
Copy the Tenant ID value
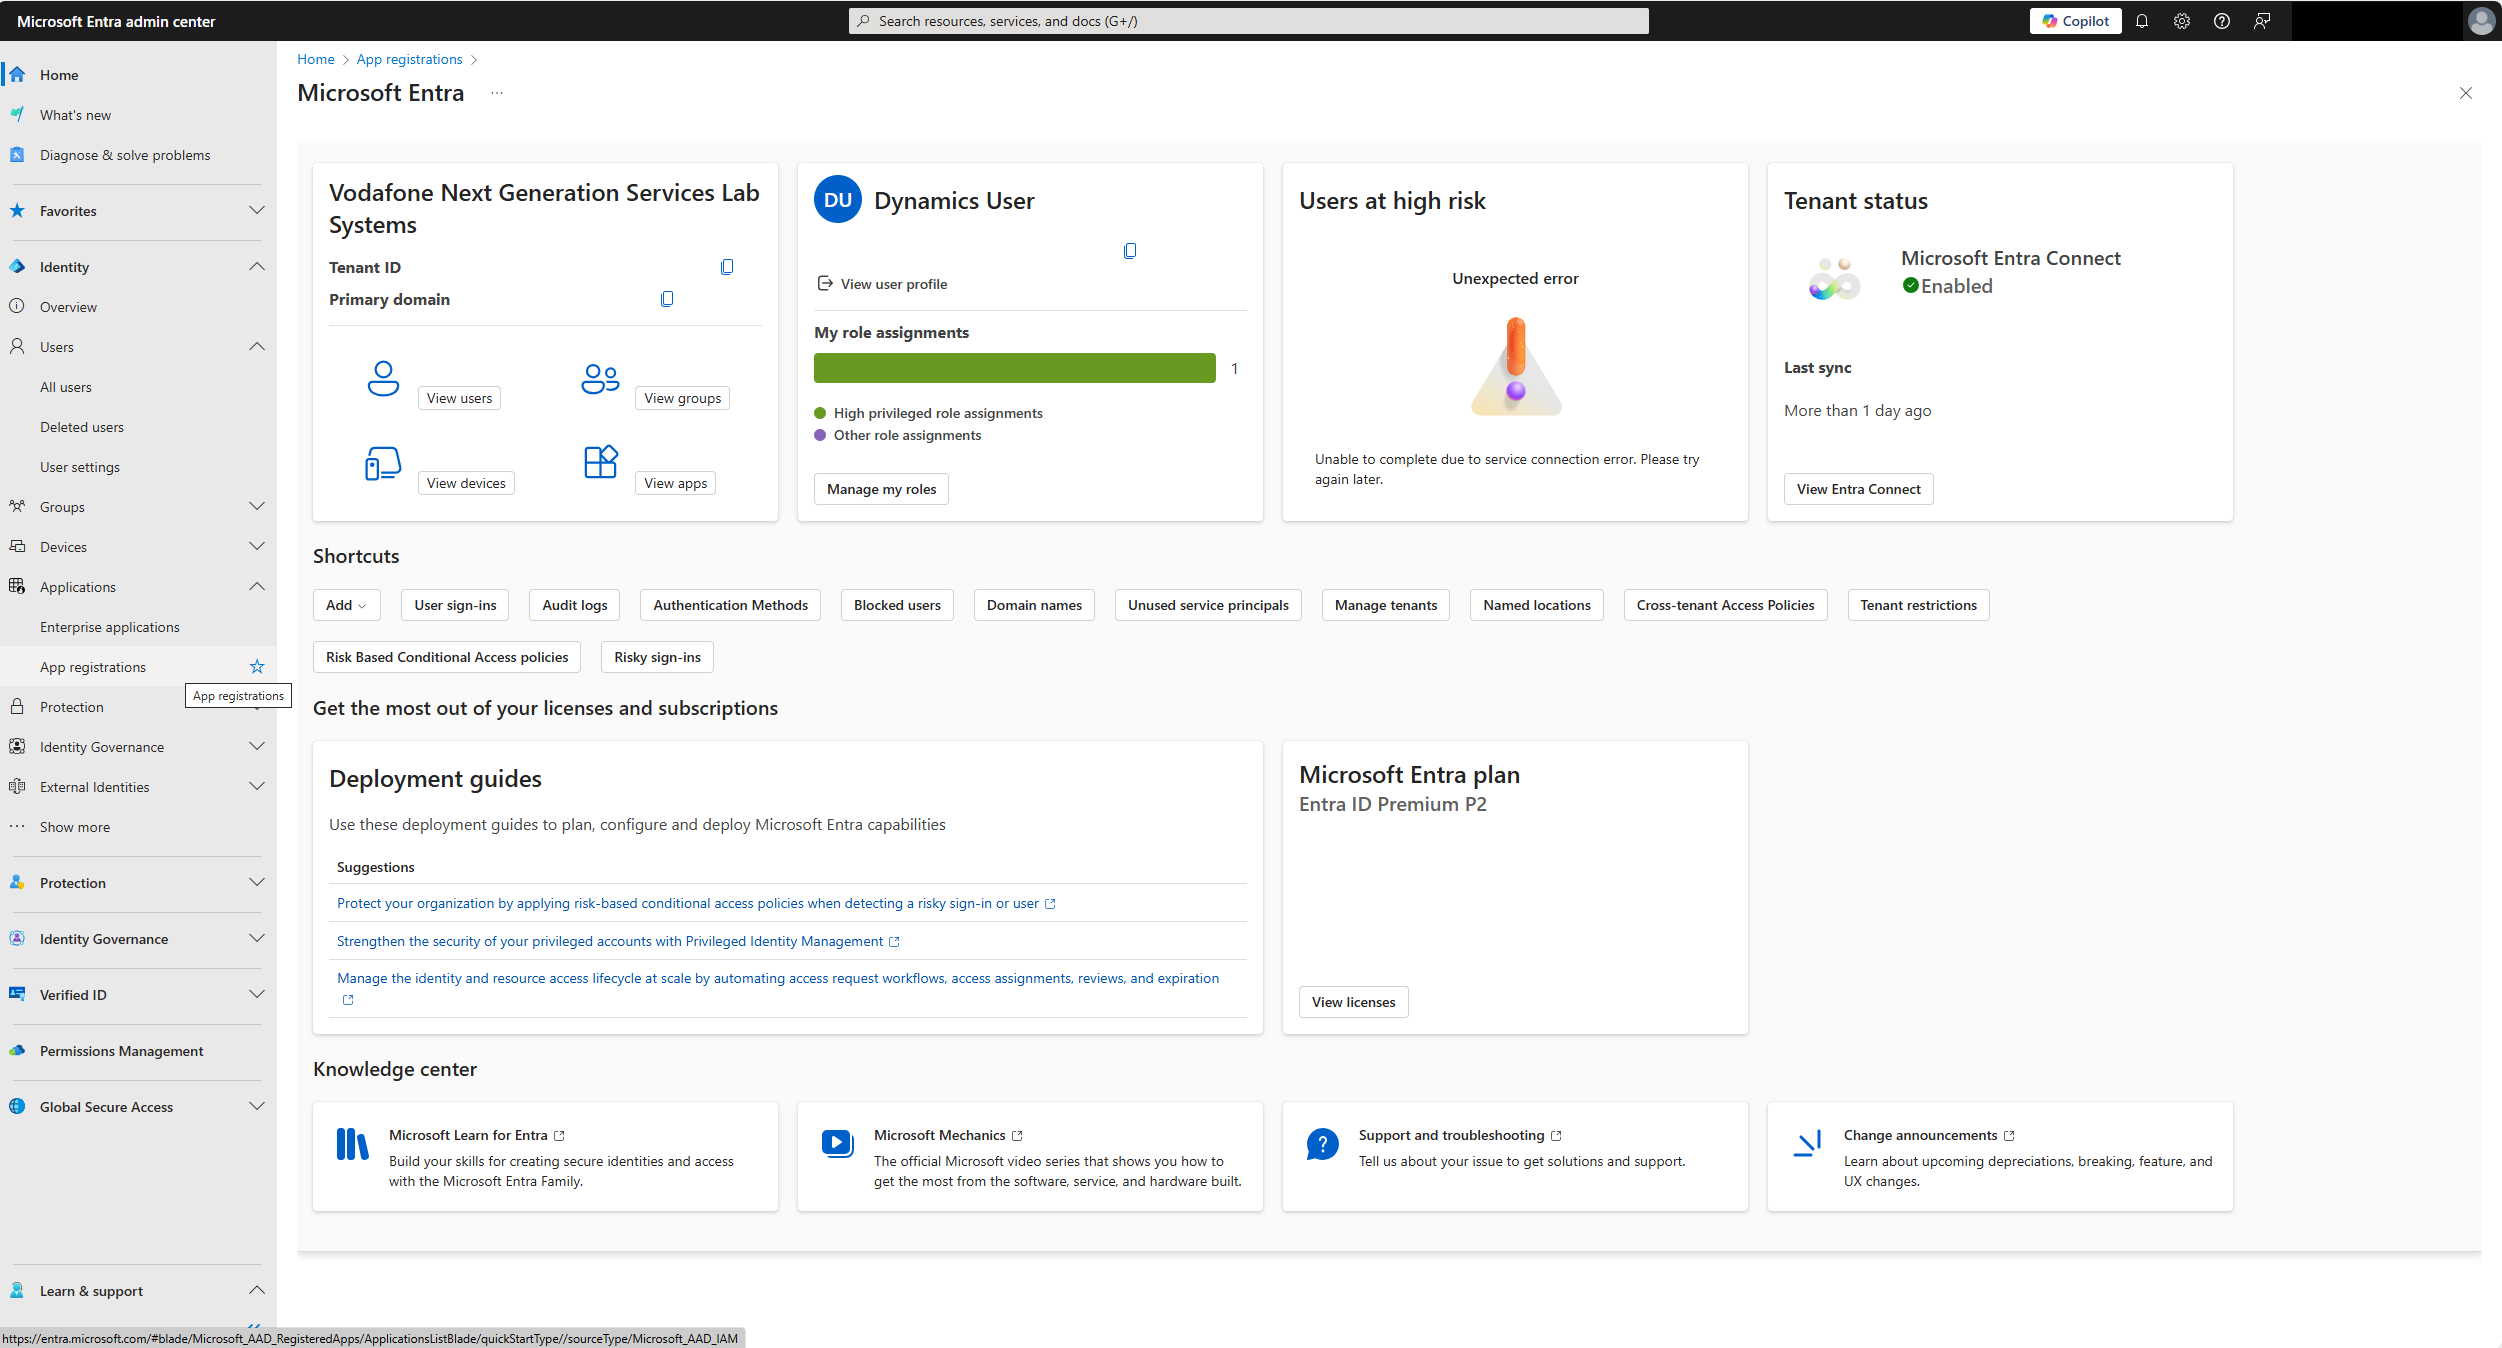click(x=727, y=267)
